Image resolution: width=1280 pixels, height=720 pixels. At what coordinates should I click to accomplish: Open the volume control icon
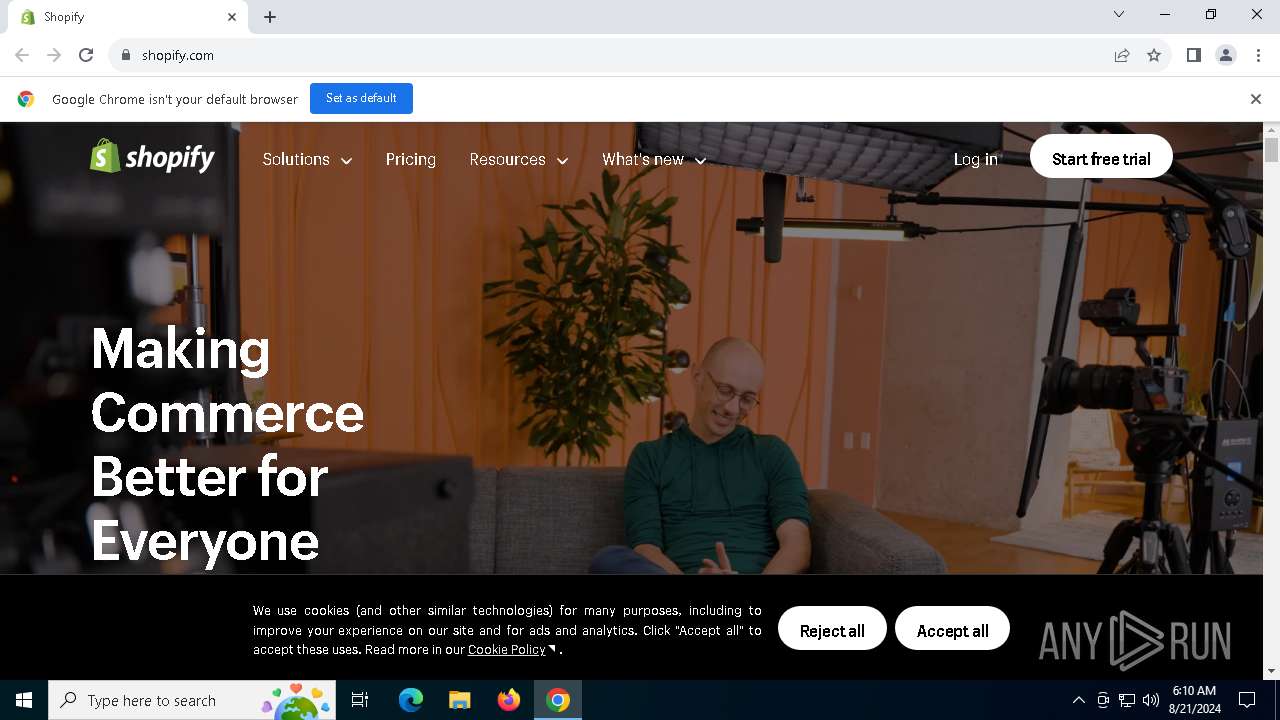(1151, 700)
